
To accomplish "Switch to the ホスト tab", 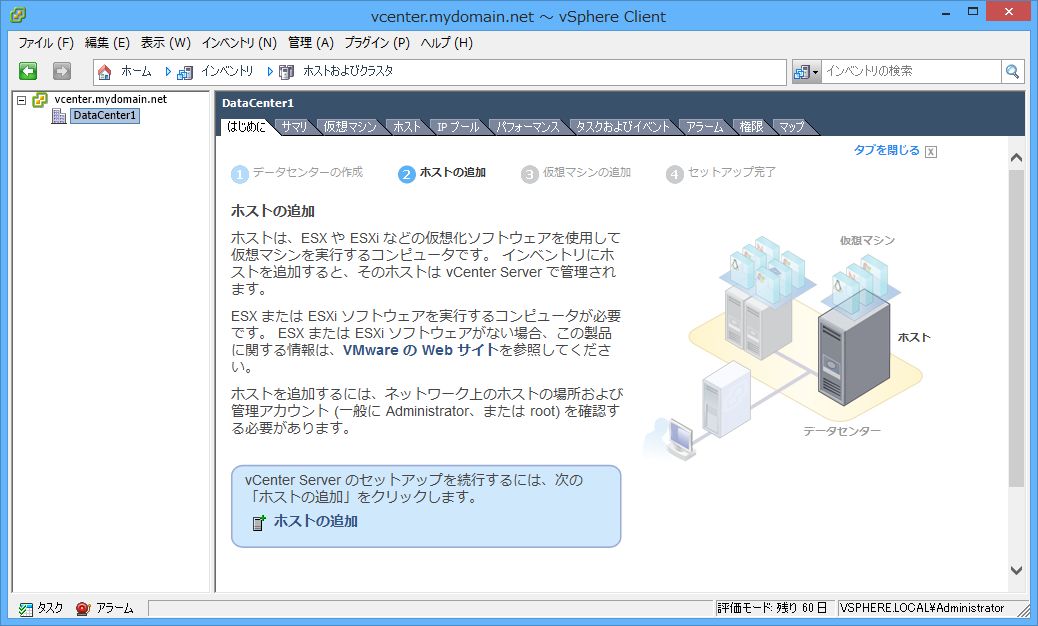I will coord(406,127).
